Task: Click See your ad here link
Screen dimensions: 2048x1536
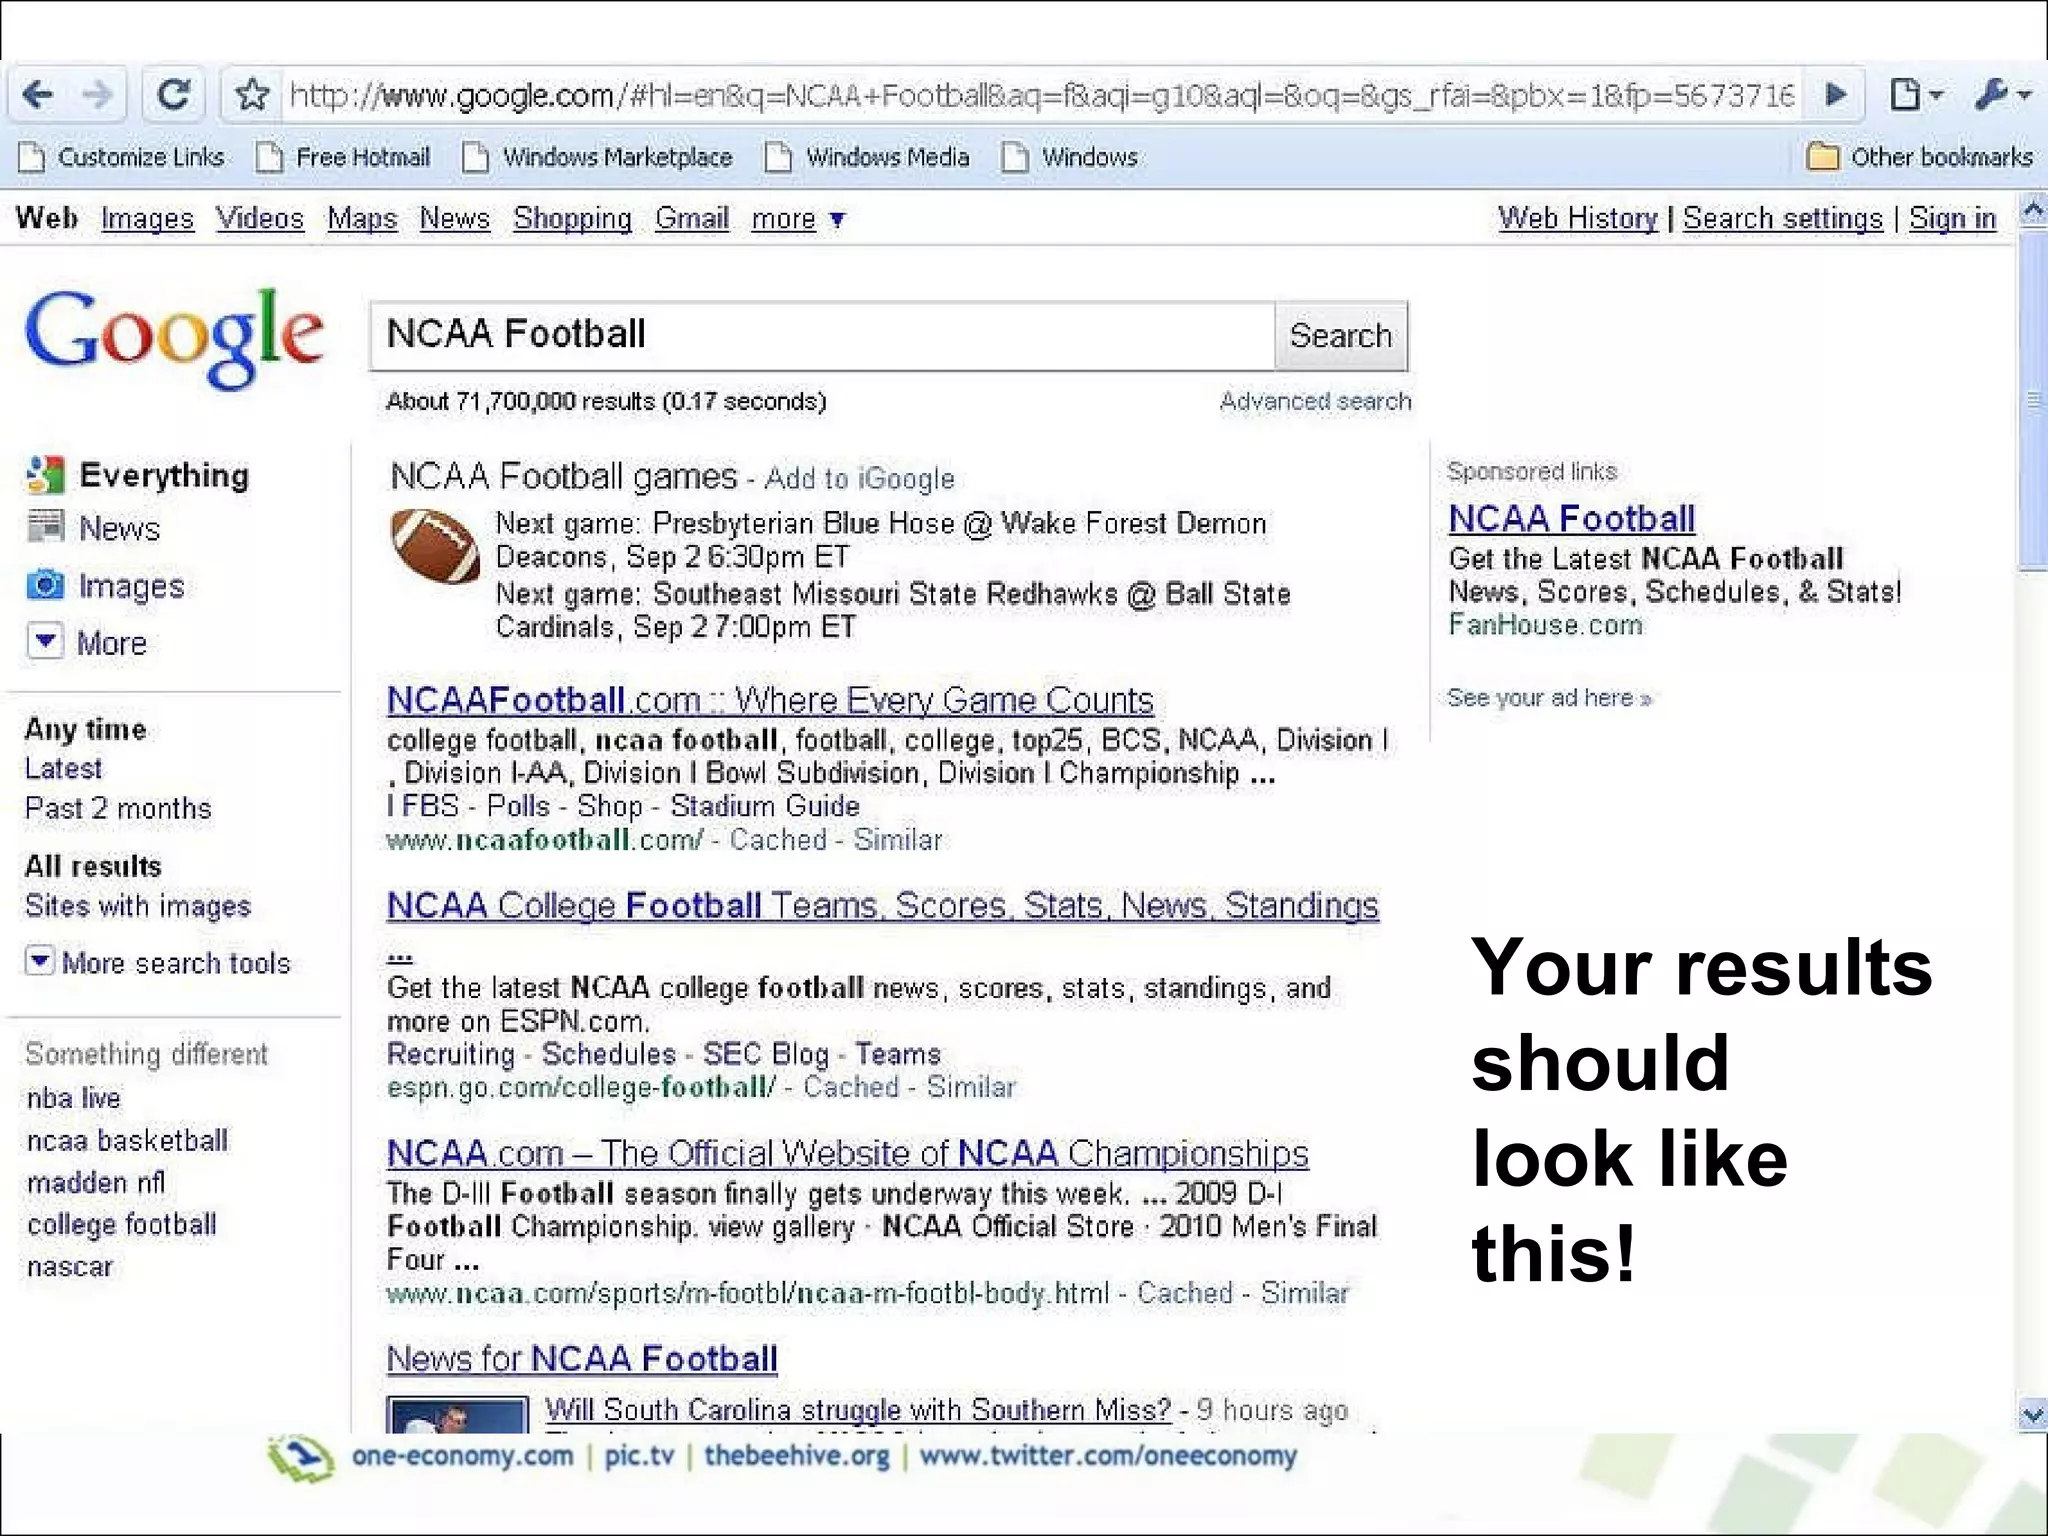Action: coord(1549,697)
